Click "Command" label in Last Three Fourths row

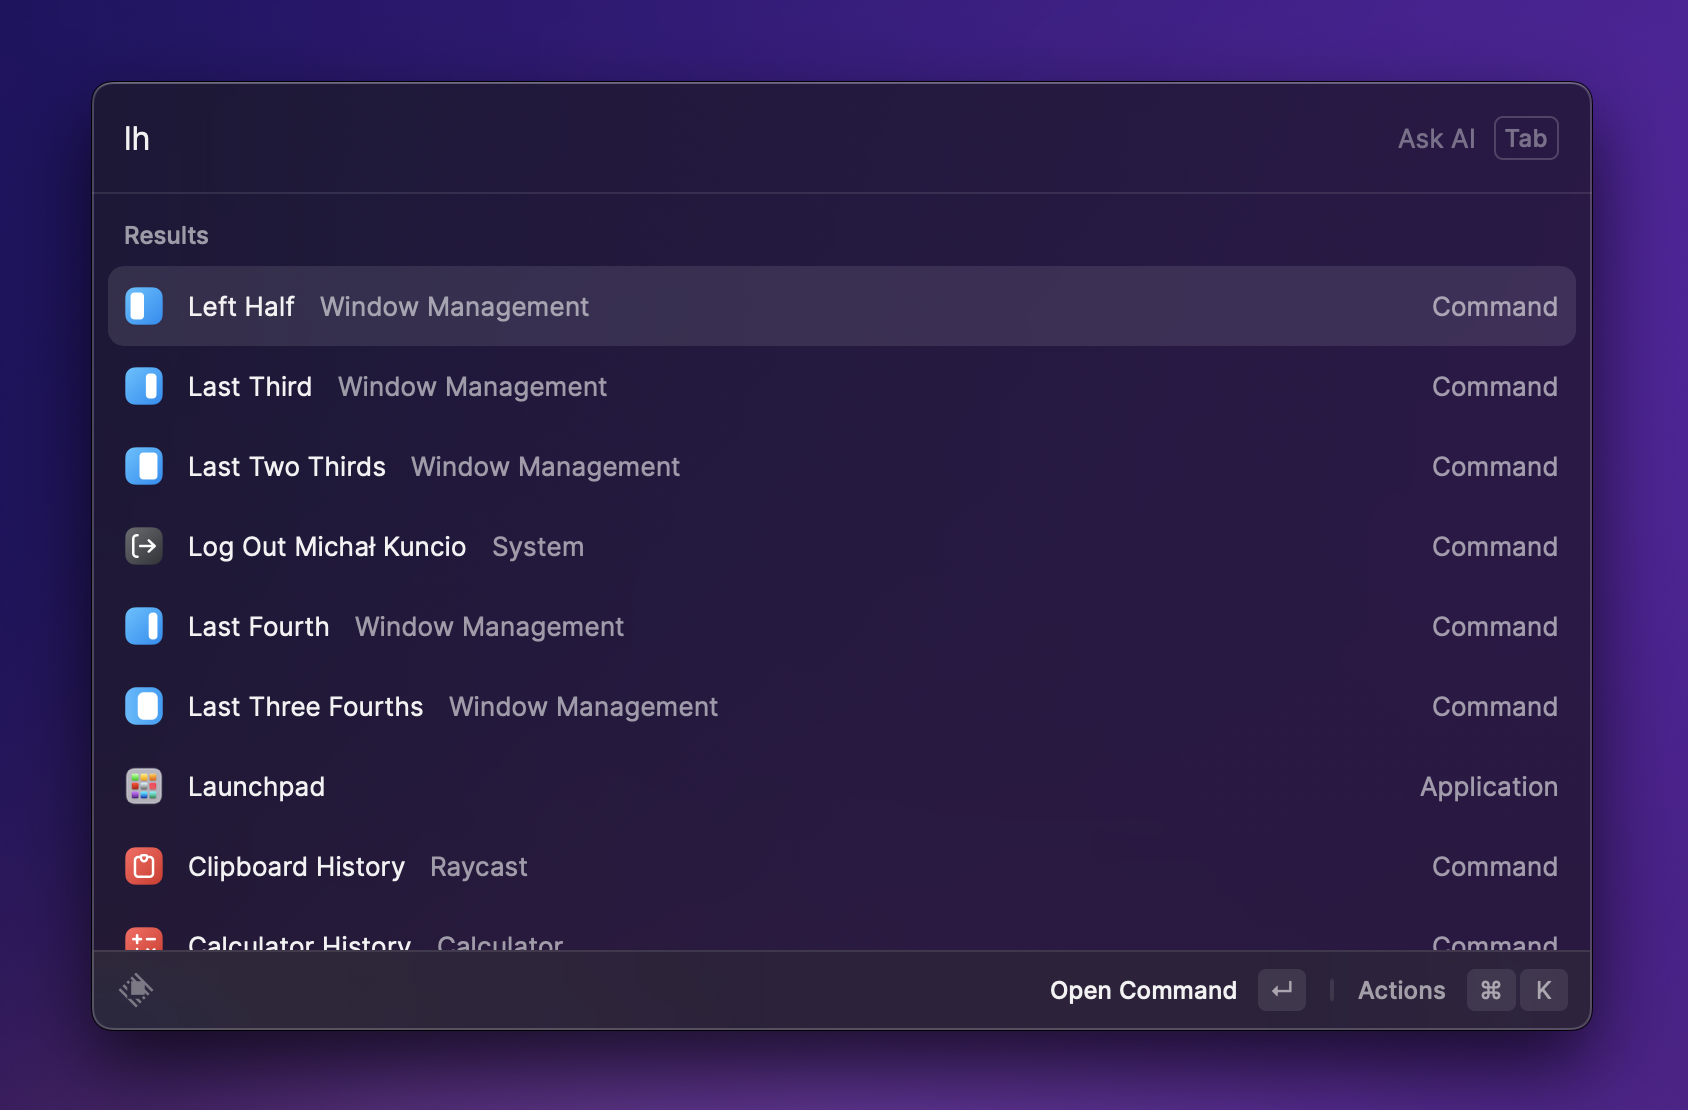click(1495, 706)
